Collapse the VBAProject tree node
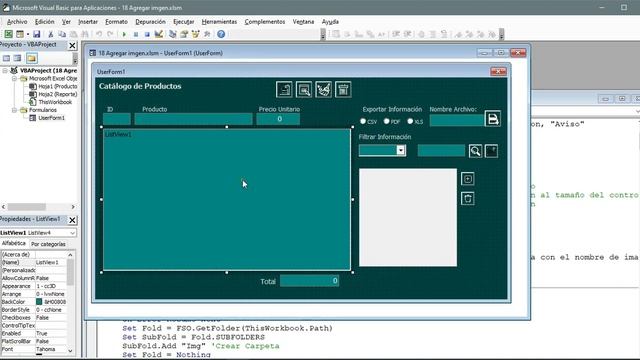This screenshot has width=640, height=360. [5, 71]
